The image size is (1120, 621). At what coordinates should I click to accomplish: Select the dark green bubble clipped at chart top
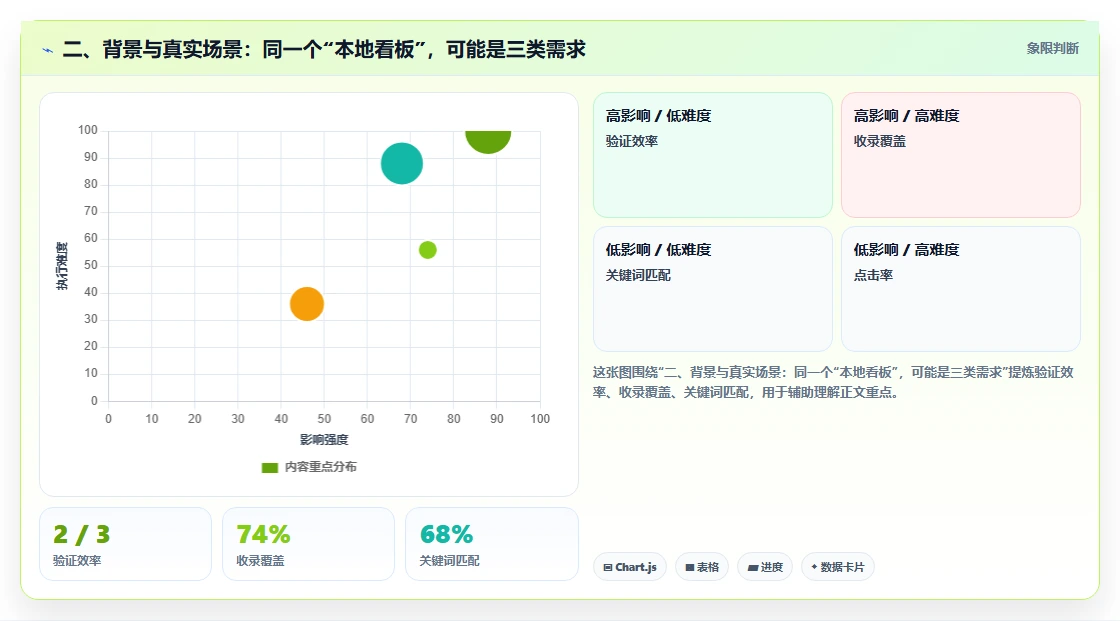click(488, 141)
